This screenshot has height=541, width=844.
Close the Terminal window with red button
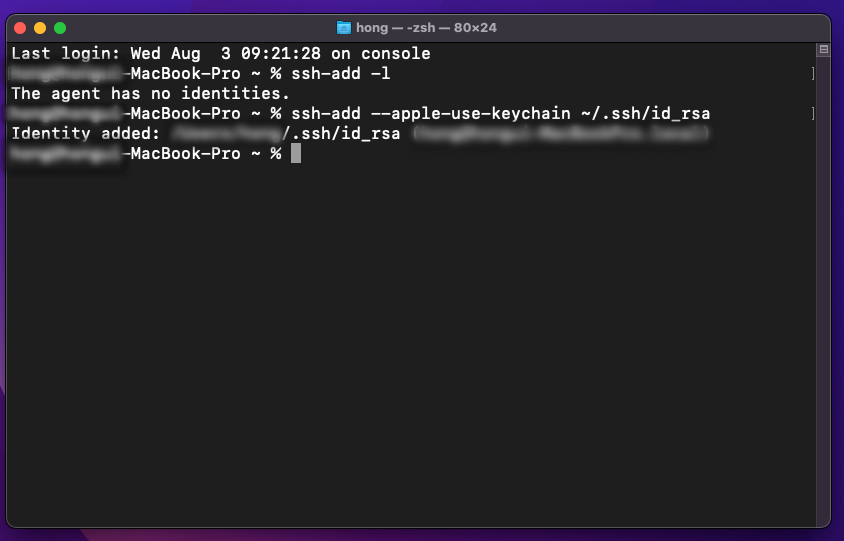tap(20, 28)
